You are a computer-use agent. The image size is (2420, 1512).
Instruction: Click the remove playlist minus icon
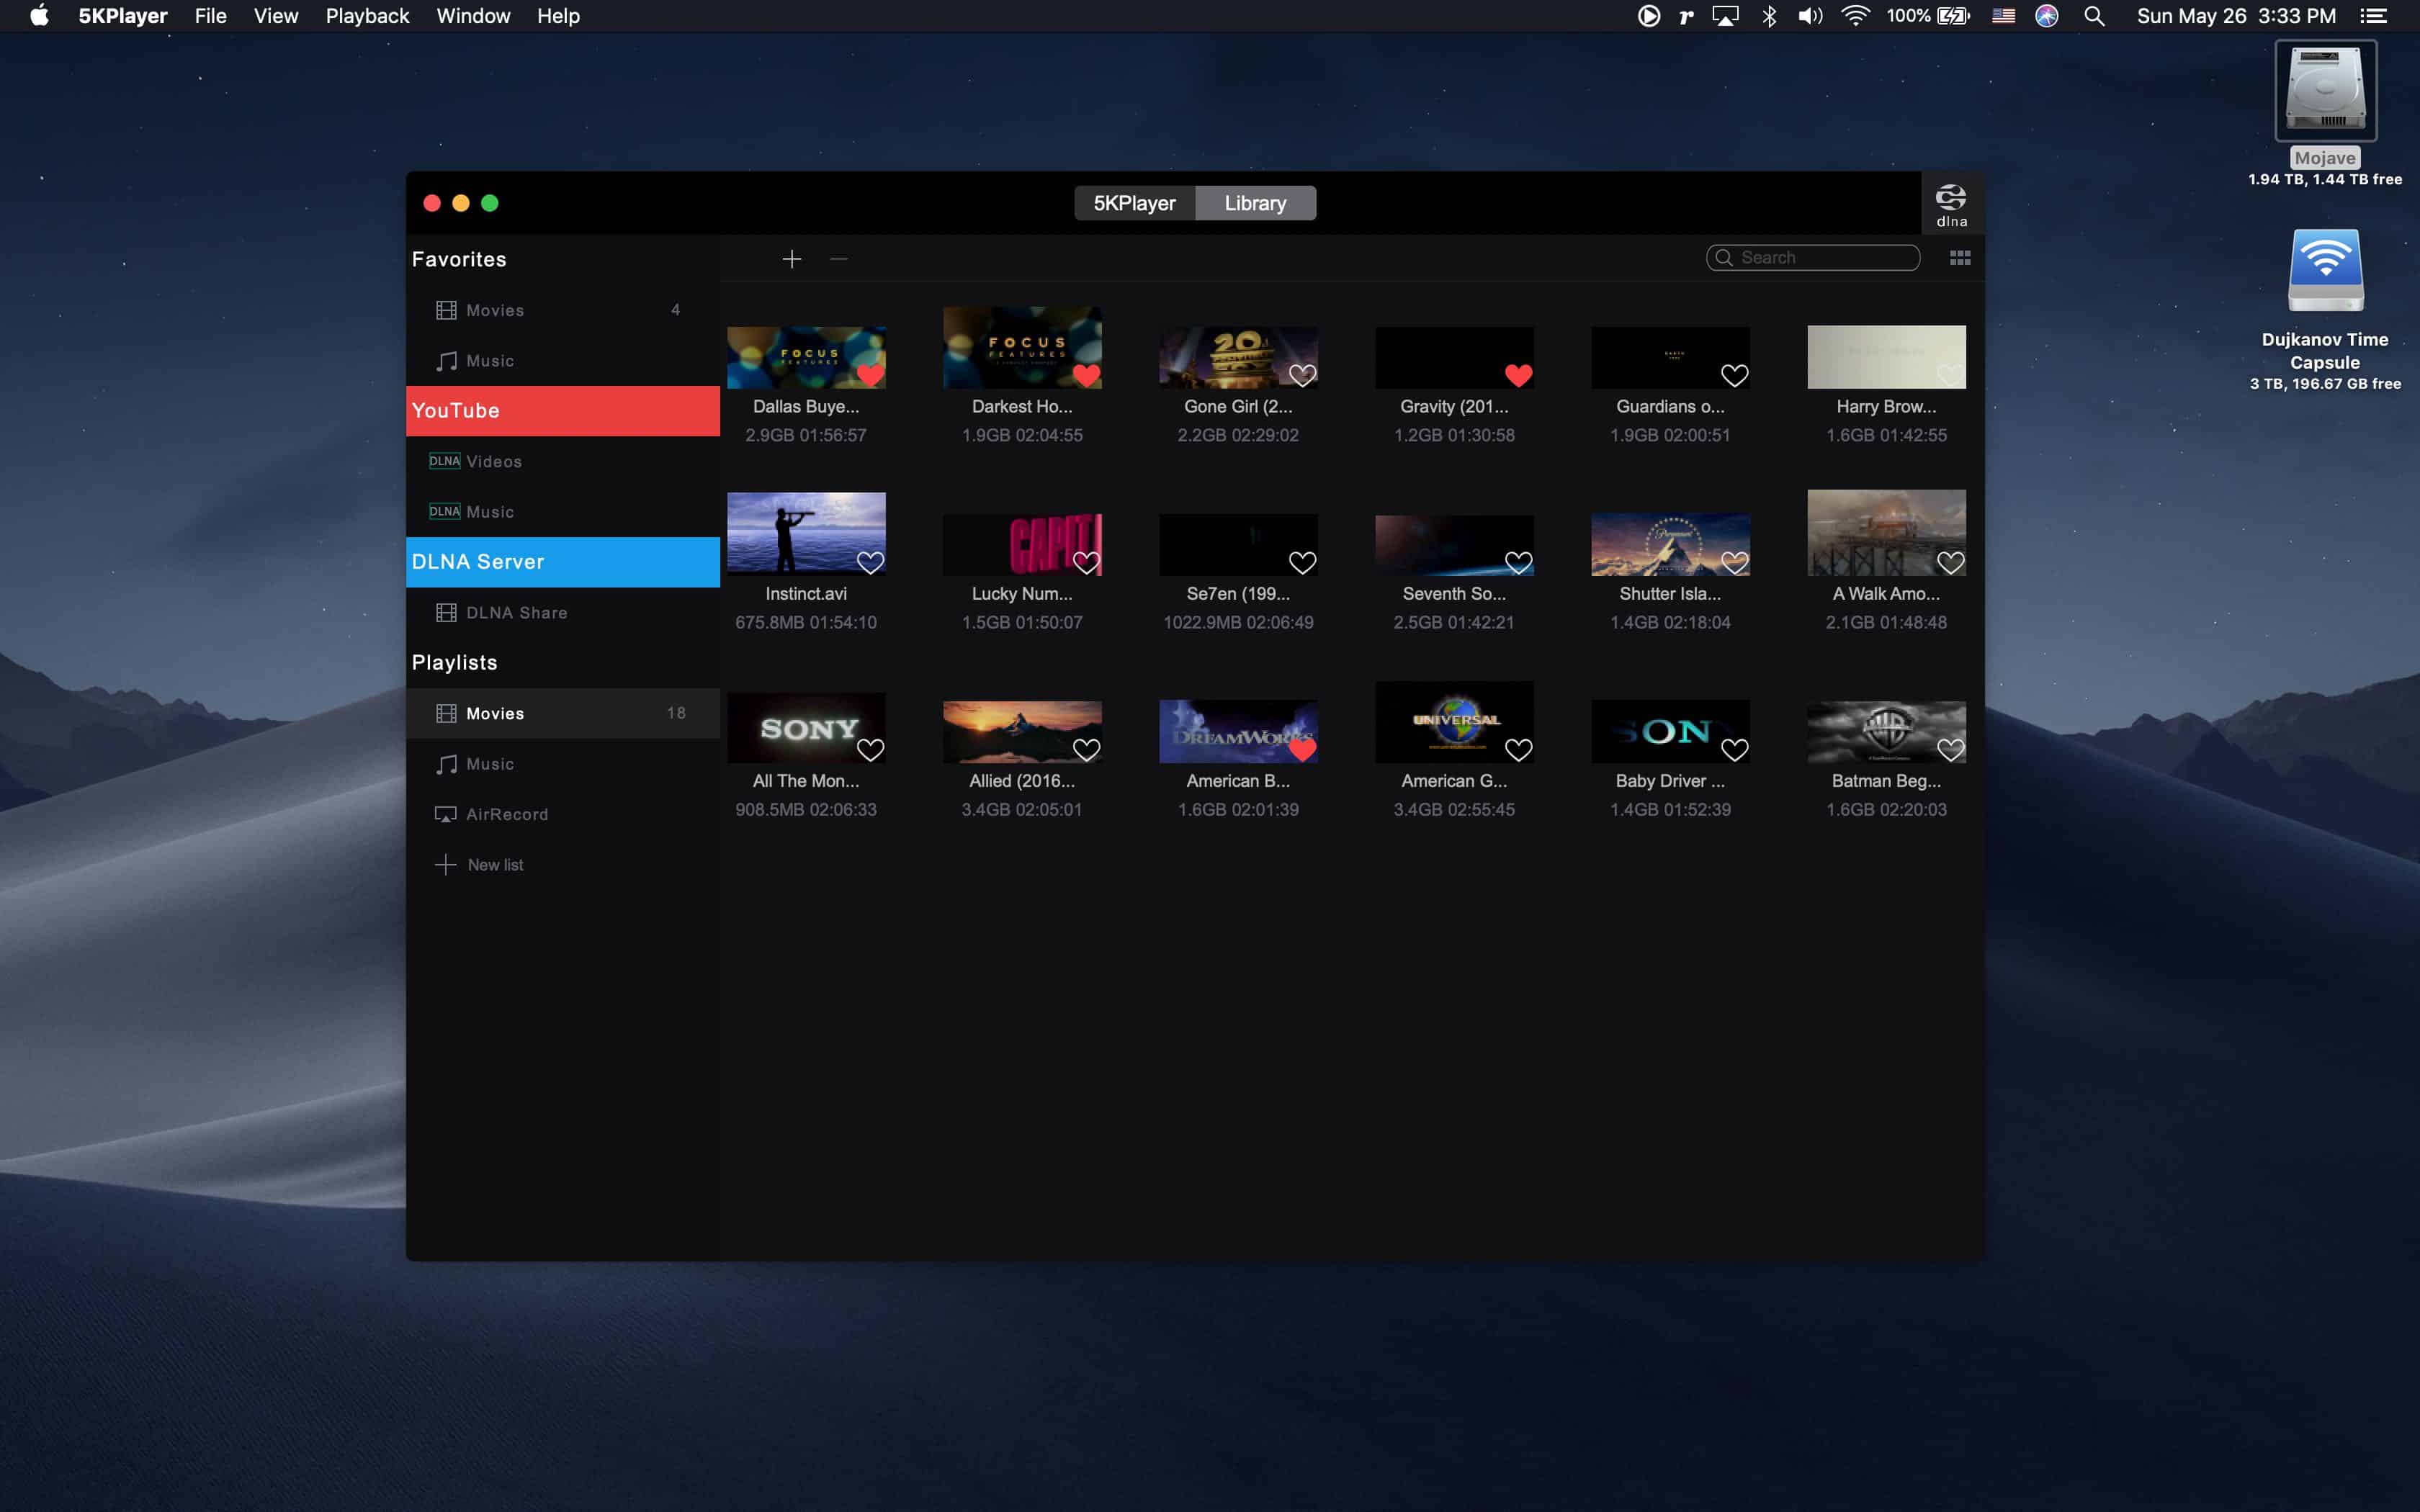click(x=838, y=258)
